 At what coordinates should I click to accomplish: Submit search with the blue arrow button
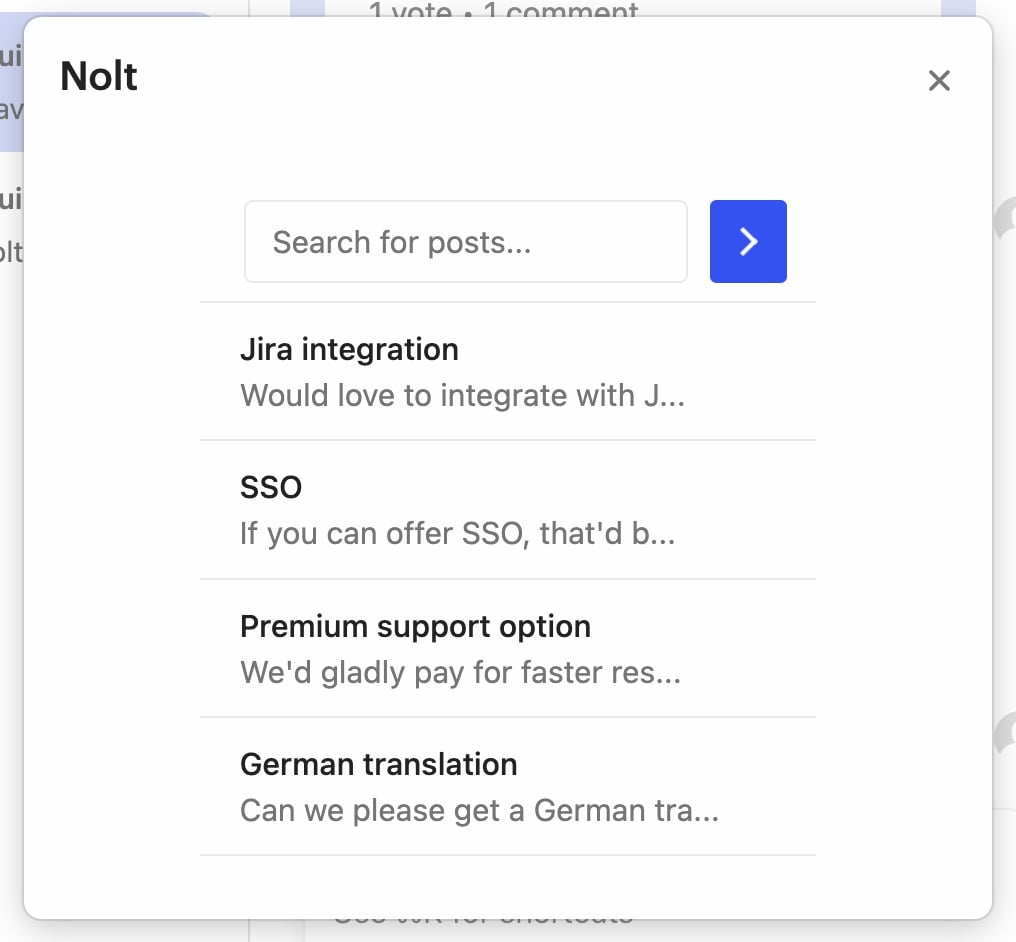coord(748,241)
